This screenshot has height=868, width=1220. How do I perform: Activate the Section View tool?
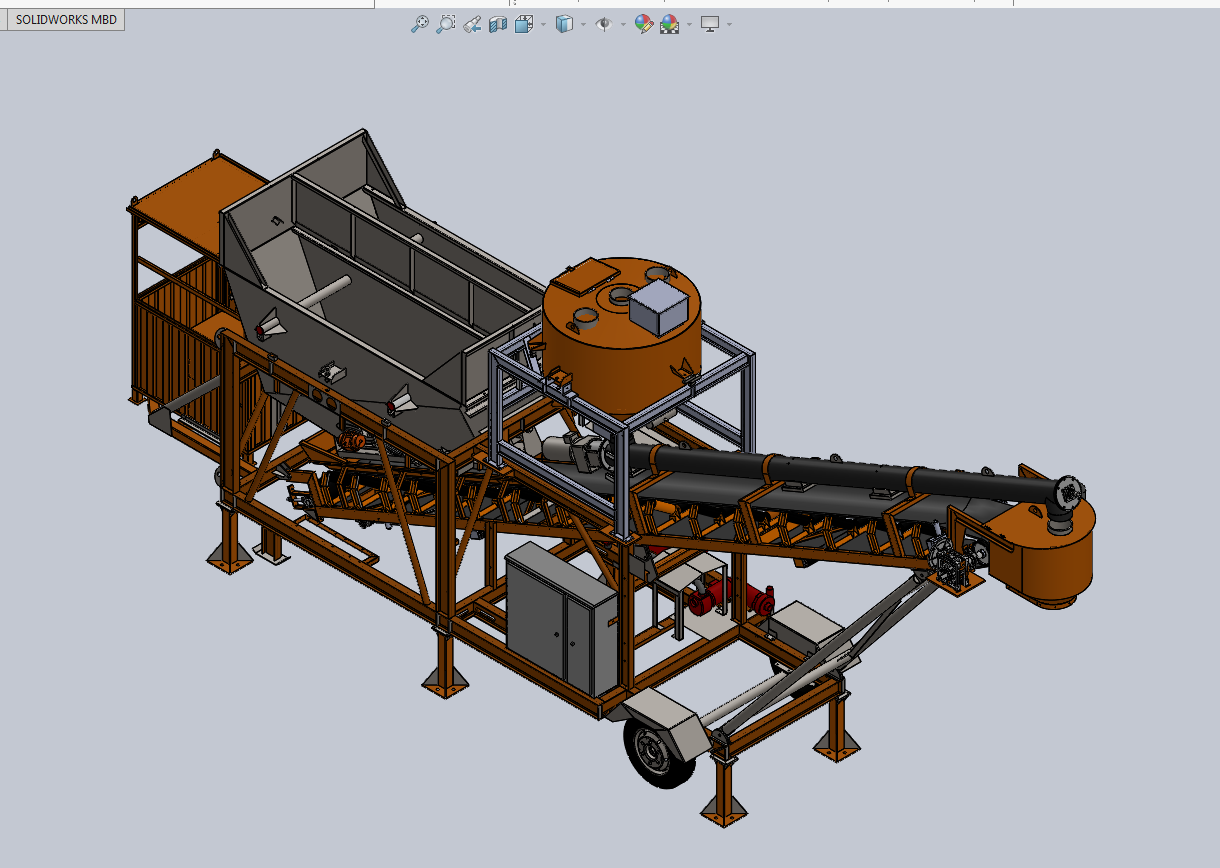coord(498,24)
